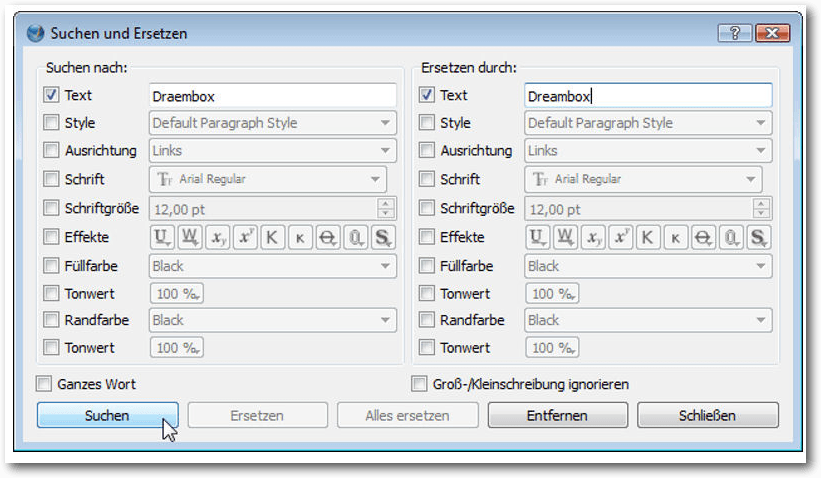Enable Effekte checkbox under Ersetzen durch
The width and height of the screenshot is (821, 478).
pyautogui.click(x=426, y=237)
